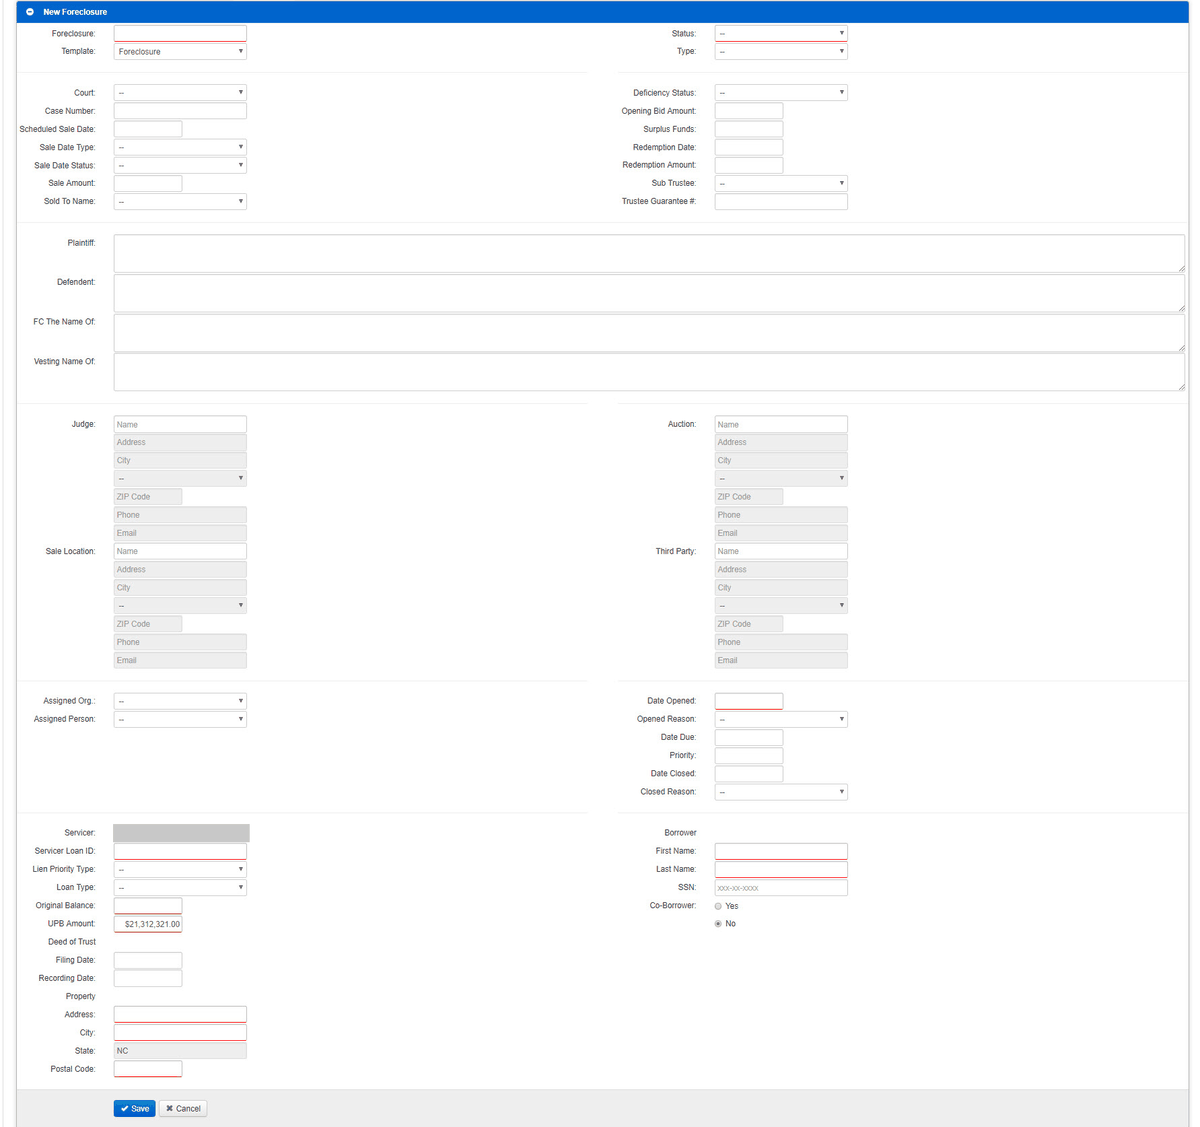The height and width of the screenshot is (1127, 1200).
Task: Click the FC The Name Of text area
Action: point(649,333)
